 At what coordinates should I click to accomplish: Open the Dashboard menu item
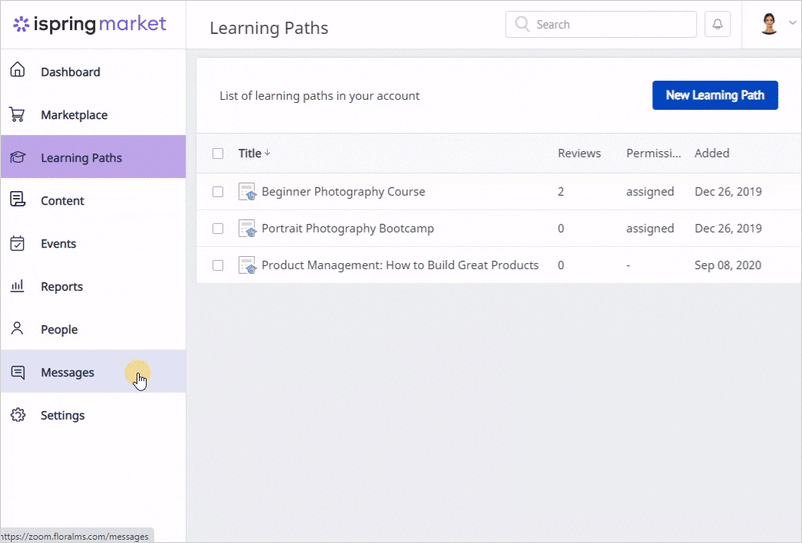point(93,72)
